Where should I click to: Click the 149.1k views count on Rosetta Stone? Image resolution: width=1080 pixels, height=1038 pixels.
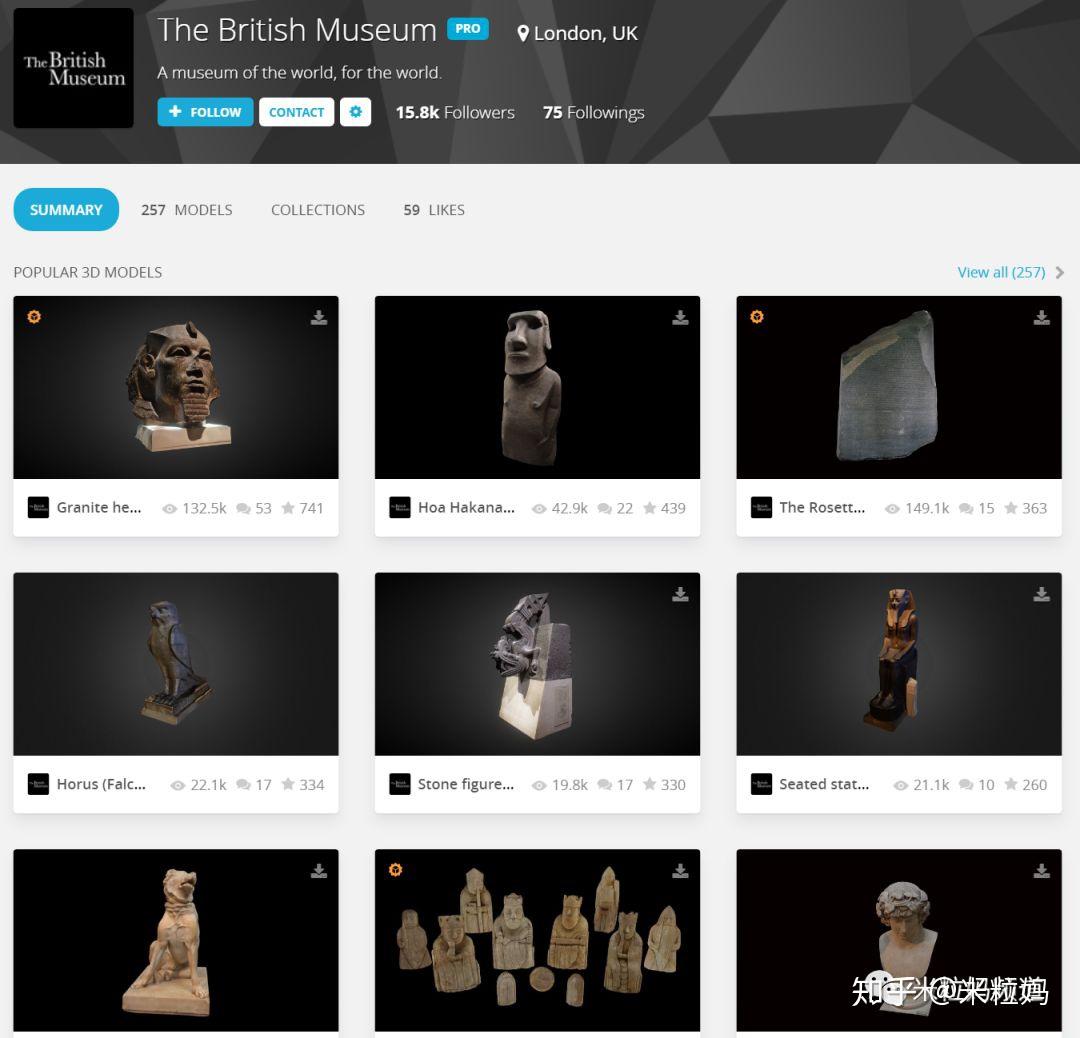[x=927, y=508]
